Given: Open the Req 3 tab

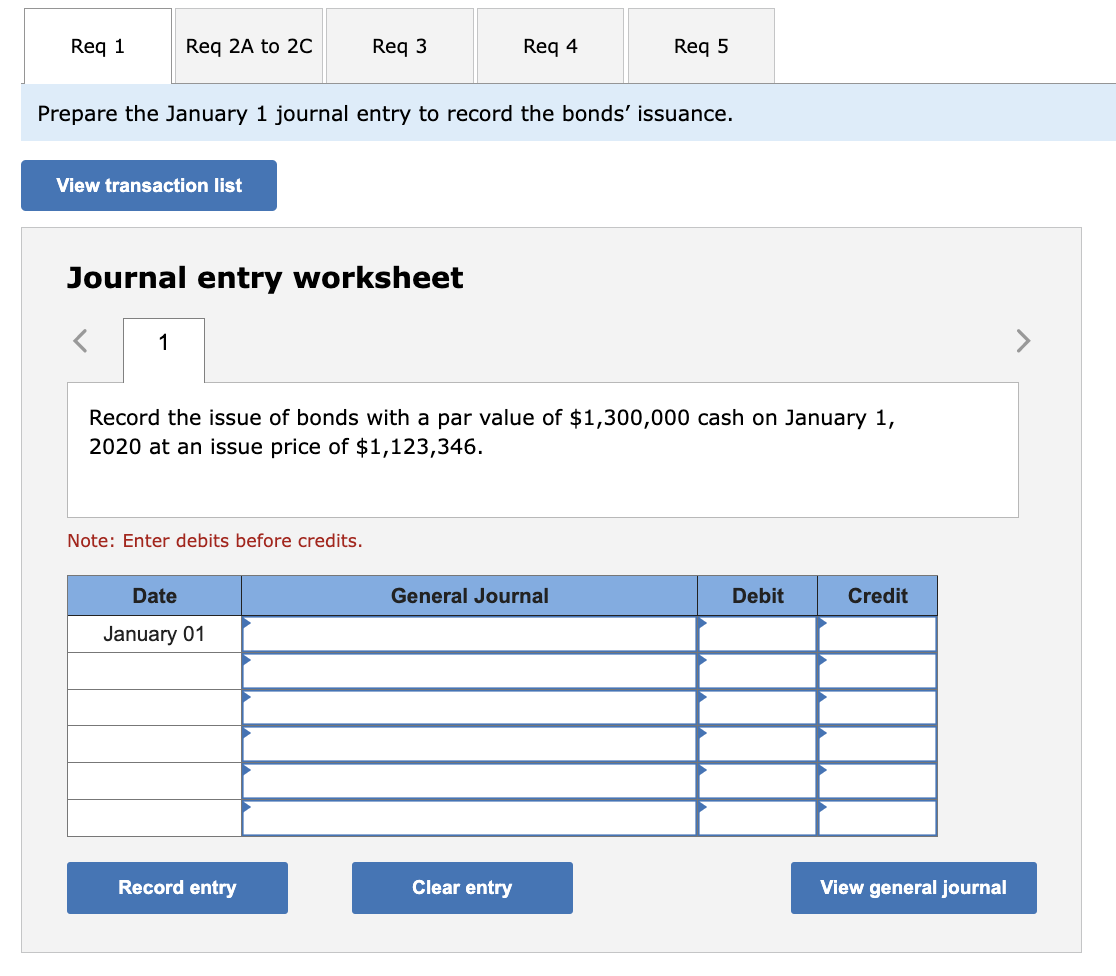Looking at the screenshot, I should pyautogui.click(x=400, y=46).
